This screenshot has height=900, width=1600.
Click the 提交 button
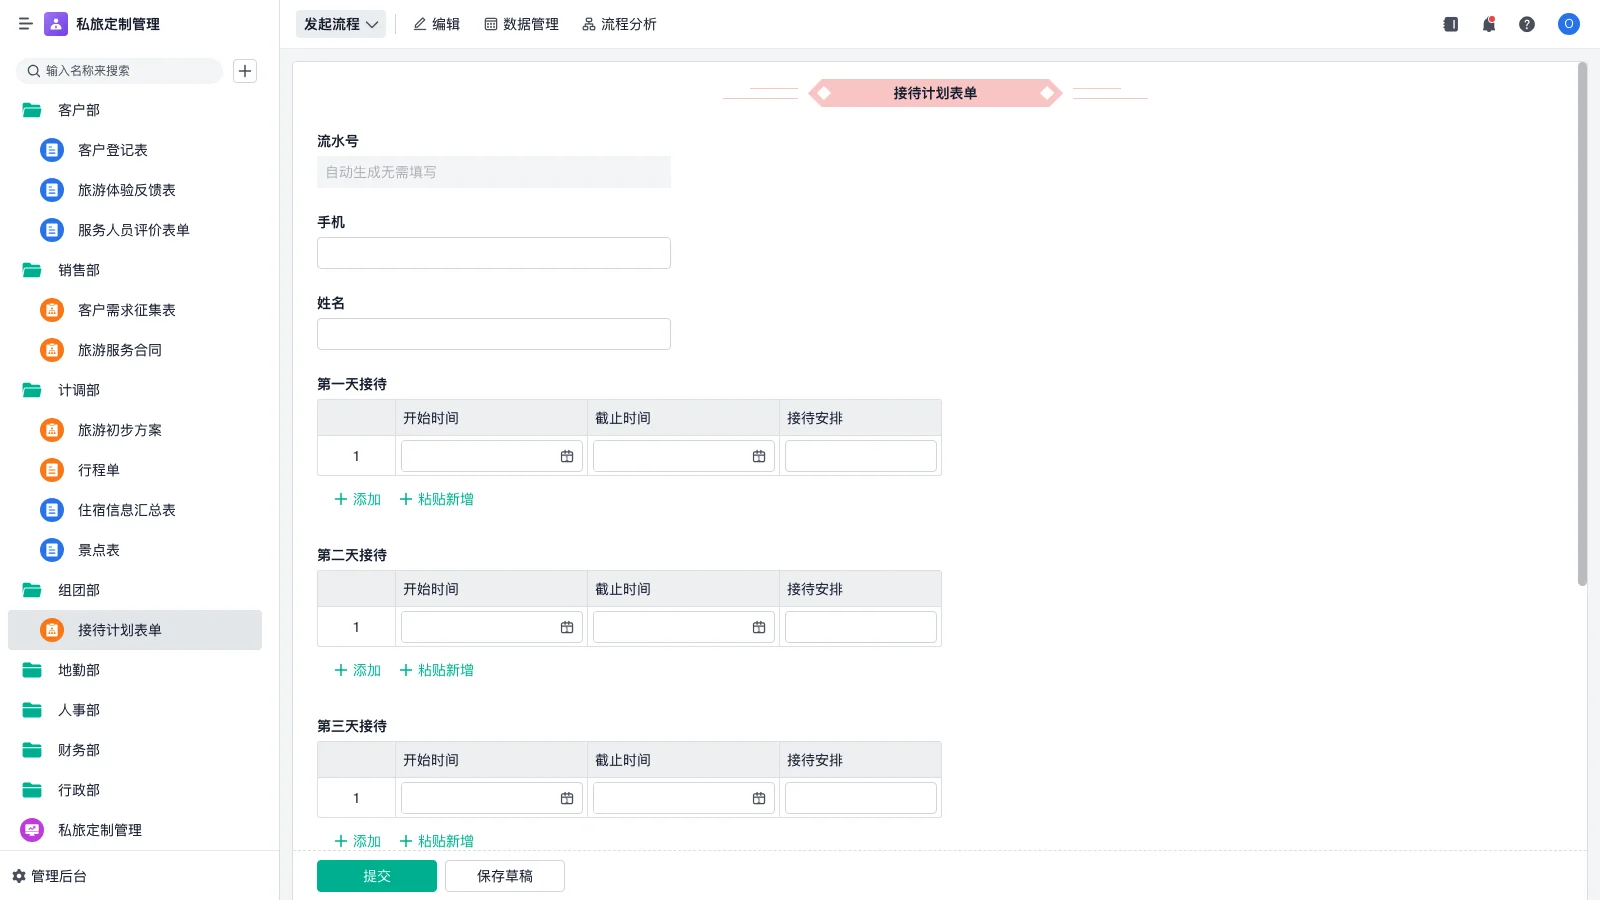[377, 876]
